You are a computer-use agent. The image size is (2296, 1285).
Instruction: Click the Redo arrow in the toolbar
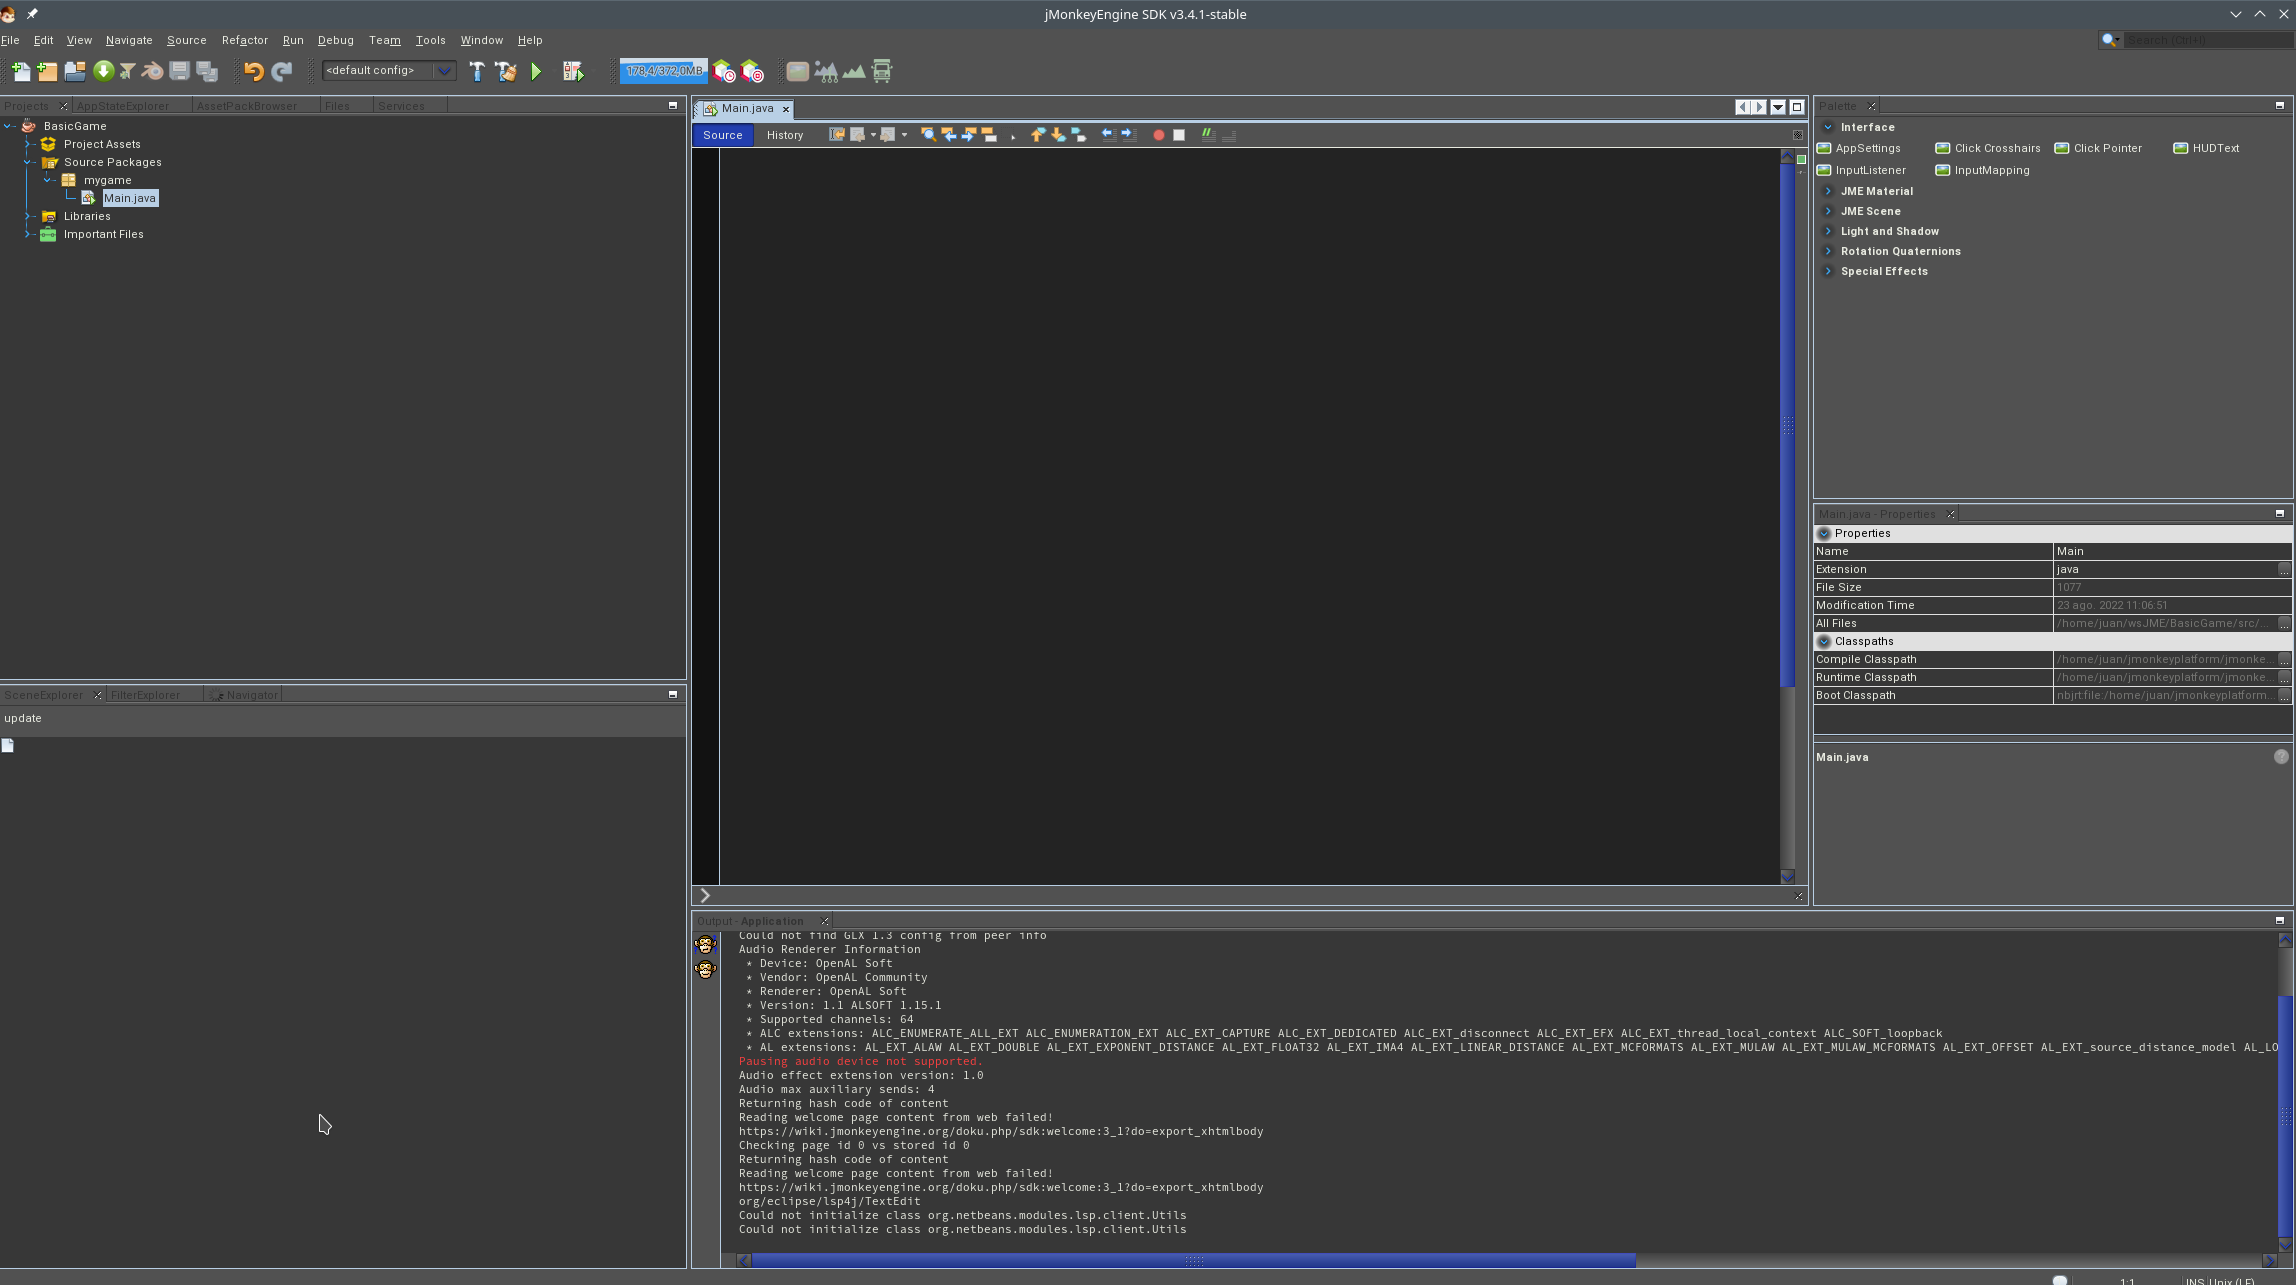pos(282,71)
